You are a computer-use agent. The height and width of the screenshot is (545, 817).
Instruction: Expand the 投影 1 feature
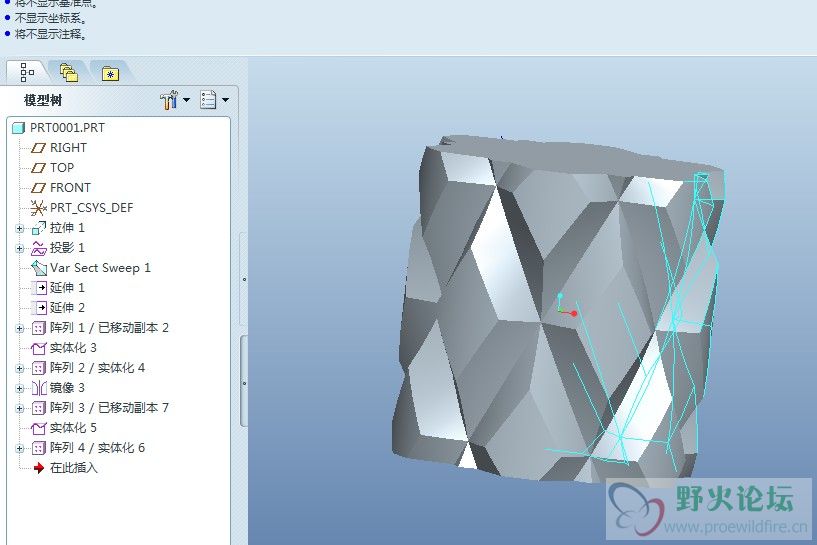pyautogui.click(x=20, y=248)
